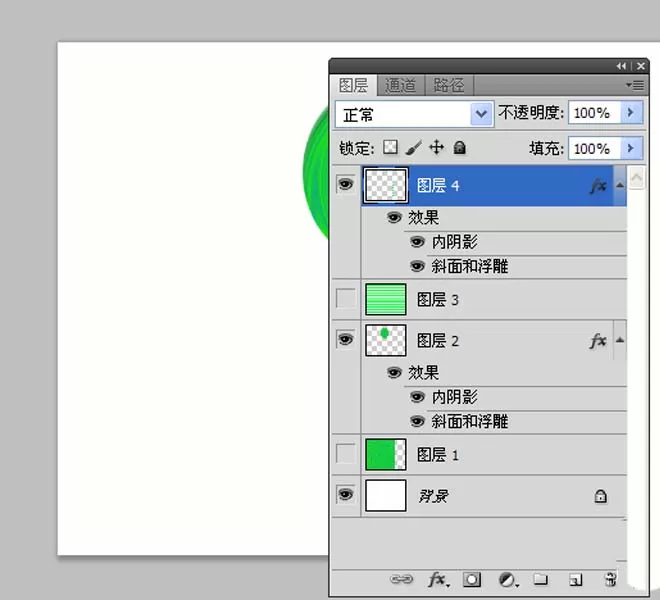660x600 pixels.
Task: Select the 图层 3 thumbnail
Action: pyautogui.click(x=386, y=299)
